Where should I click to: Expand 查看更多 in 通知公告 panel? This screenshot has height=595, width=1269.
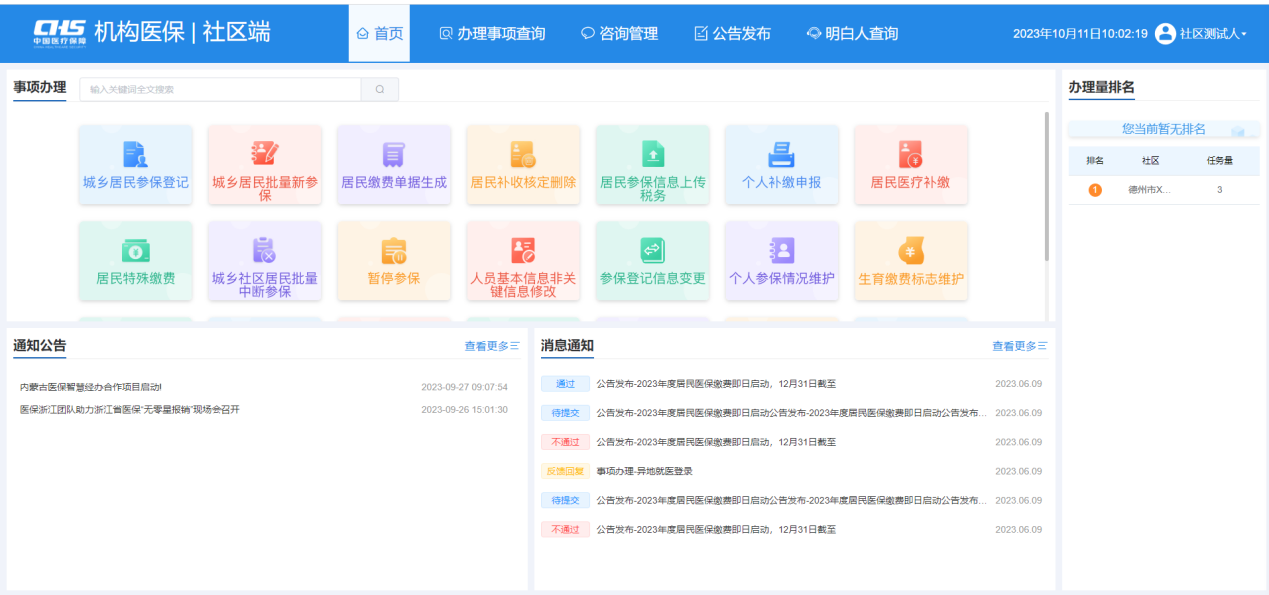[491, 346]
